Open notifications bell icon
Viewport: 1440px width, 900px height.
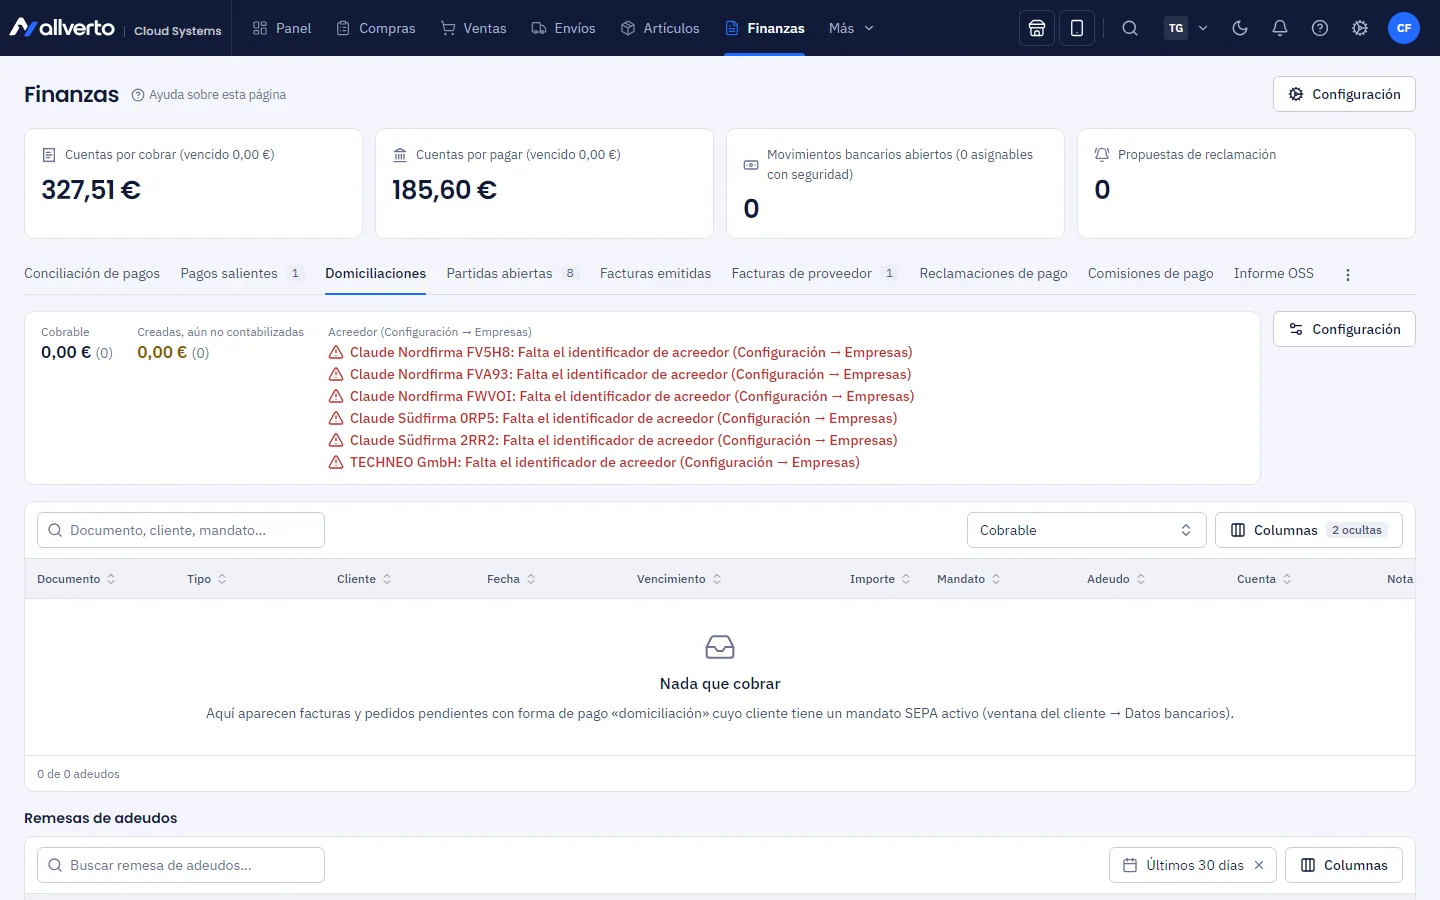click(x=1280, y=28)
